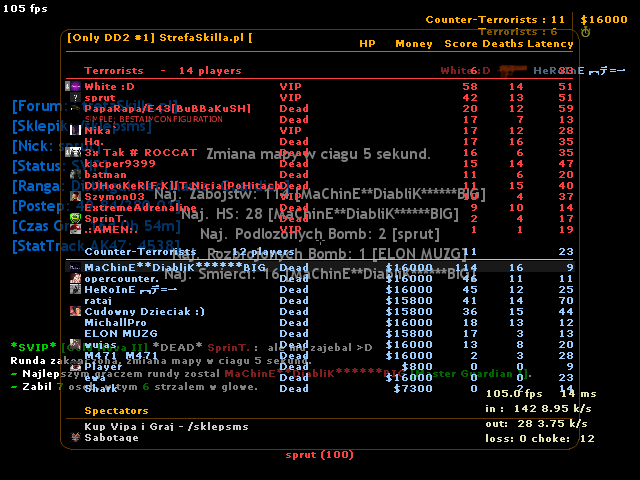Click player name rataj
Screen dimensions: 640x480
[x=98, y=301]
